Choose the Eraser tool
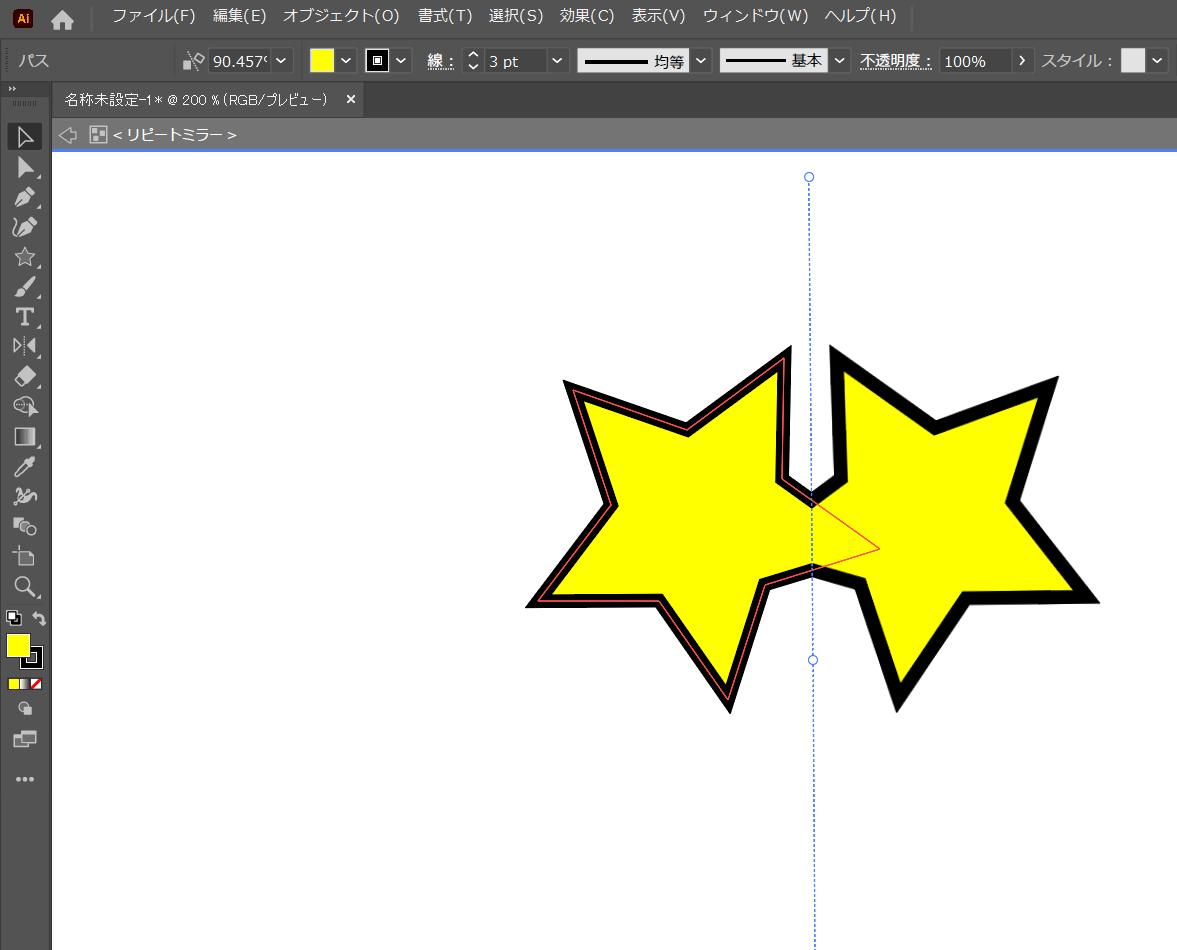Screen dimensions: 1177x950 [x=25, y=376]
